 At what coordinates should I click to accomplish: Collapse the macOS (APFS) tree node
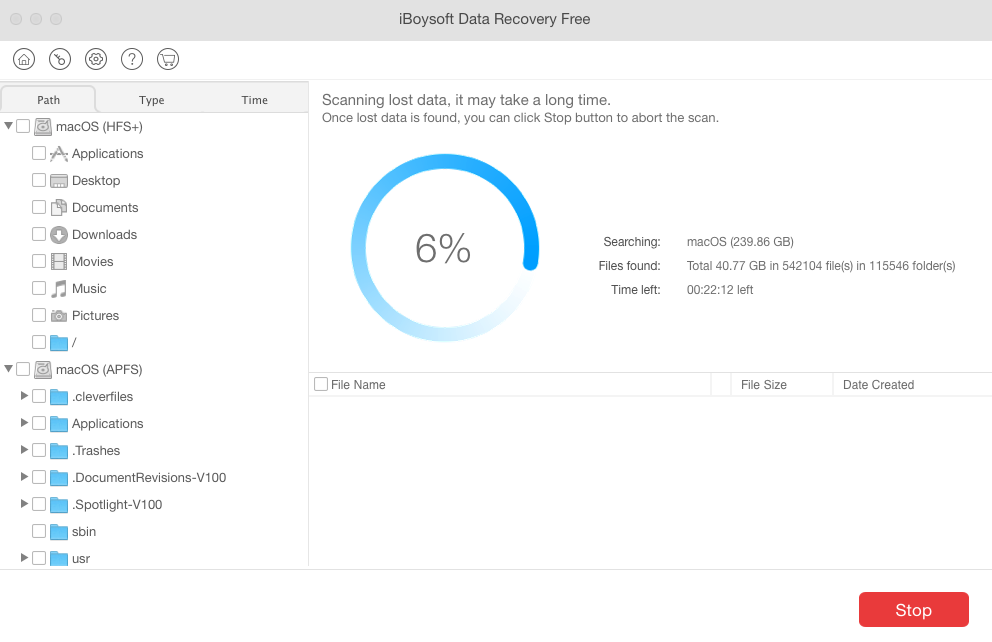[x=8, y=368]
